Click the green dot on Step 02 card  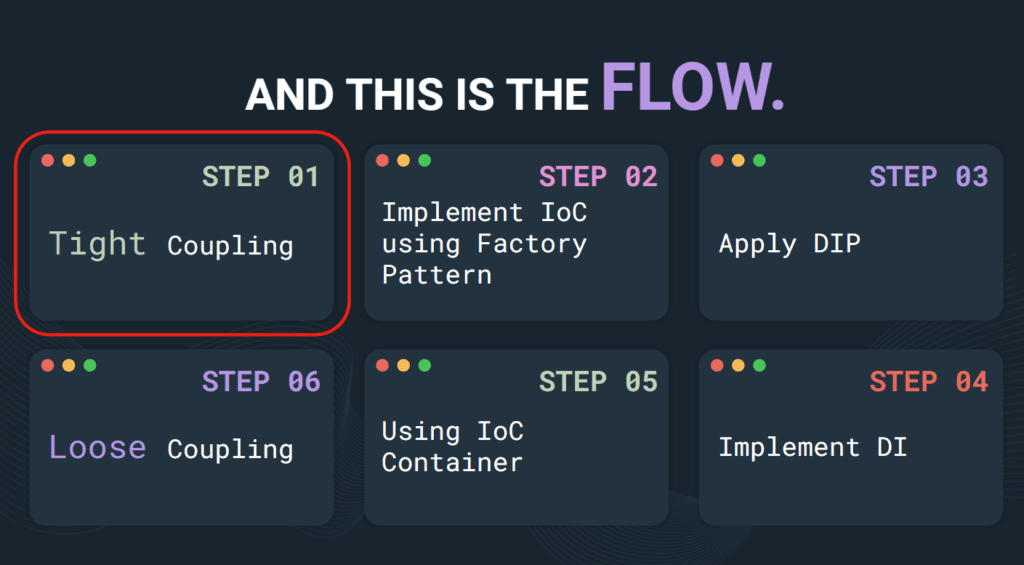[424, 161]
